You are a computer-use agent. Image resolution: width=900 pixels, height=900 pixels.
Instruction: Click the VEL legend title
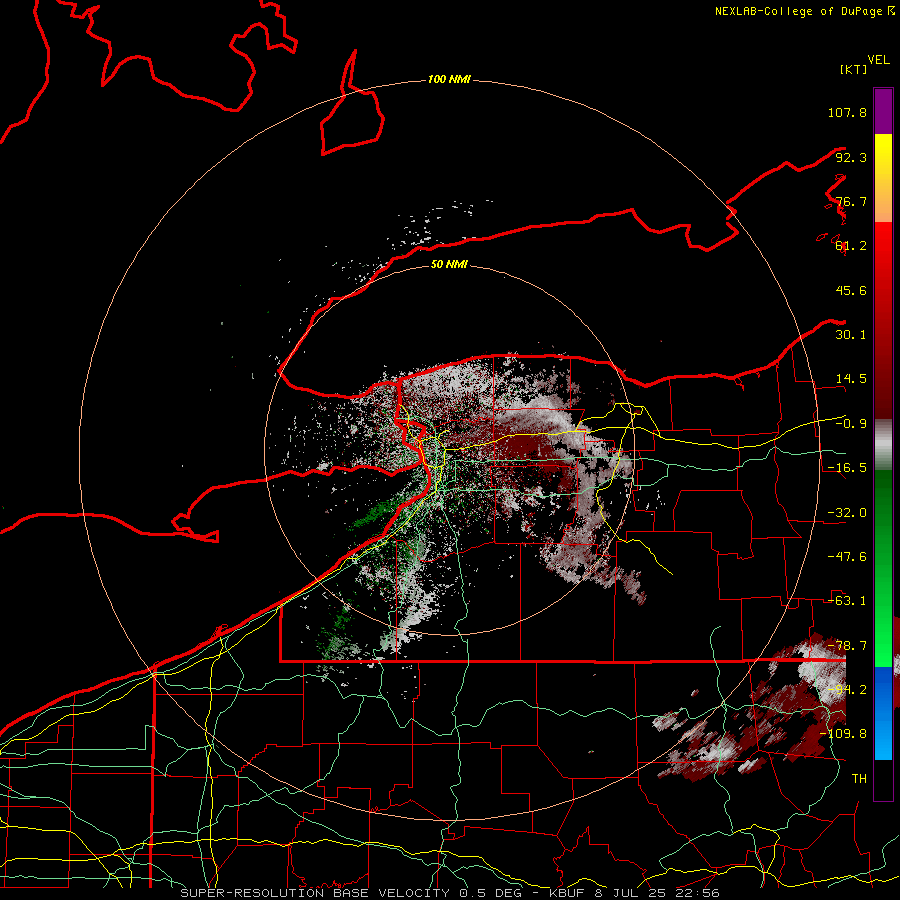[x=878, y=60]
